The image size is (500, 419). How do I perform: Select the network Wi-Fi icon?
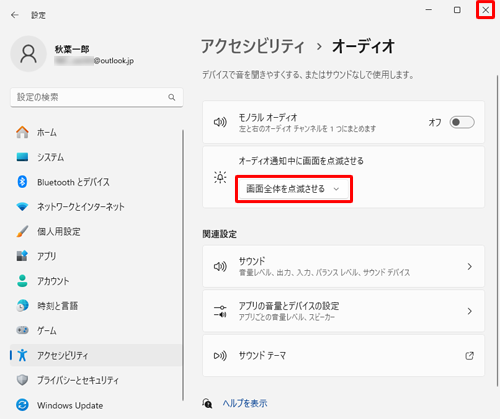click(22, 207)
